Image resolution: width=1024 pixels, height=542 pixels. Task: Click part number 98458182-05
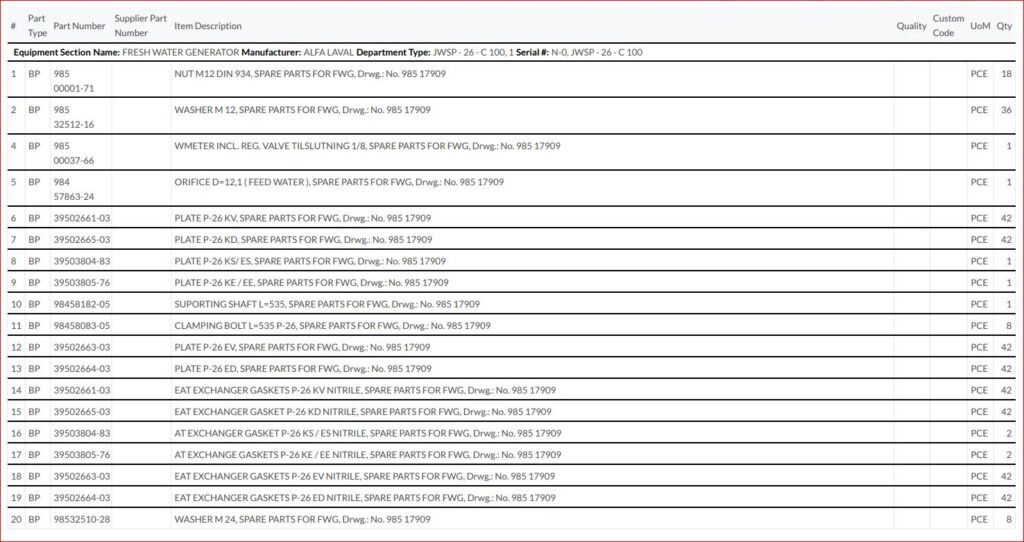[81, 304]
